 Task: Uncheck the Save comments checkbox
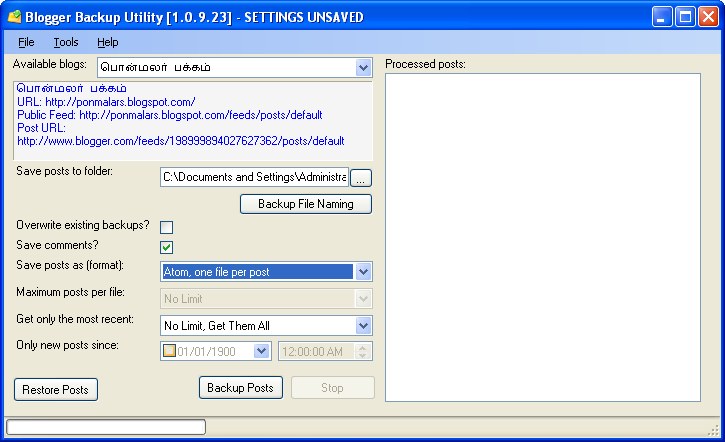[166, 247]
